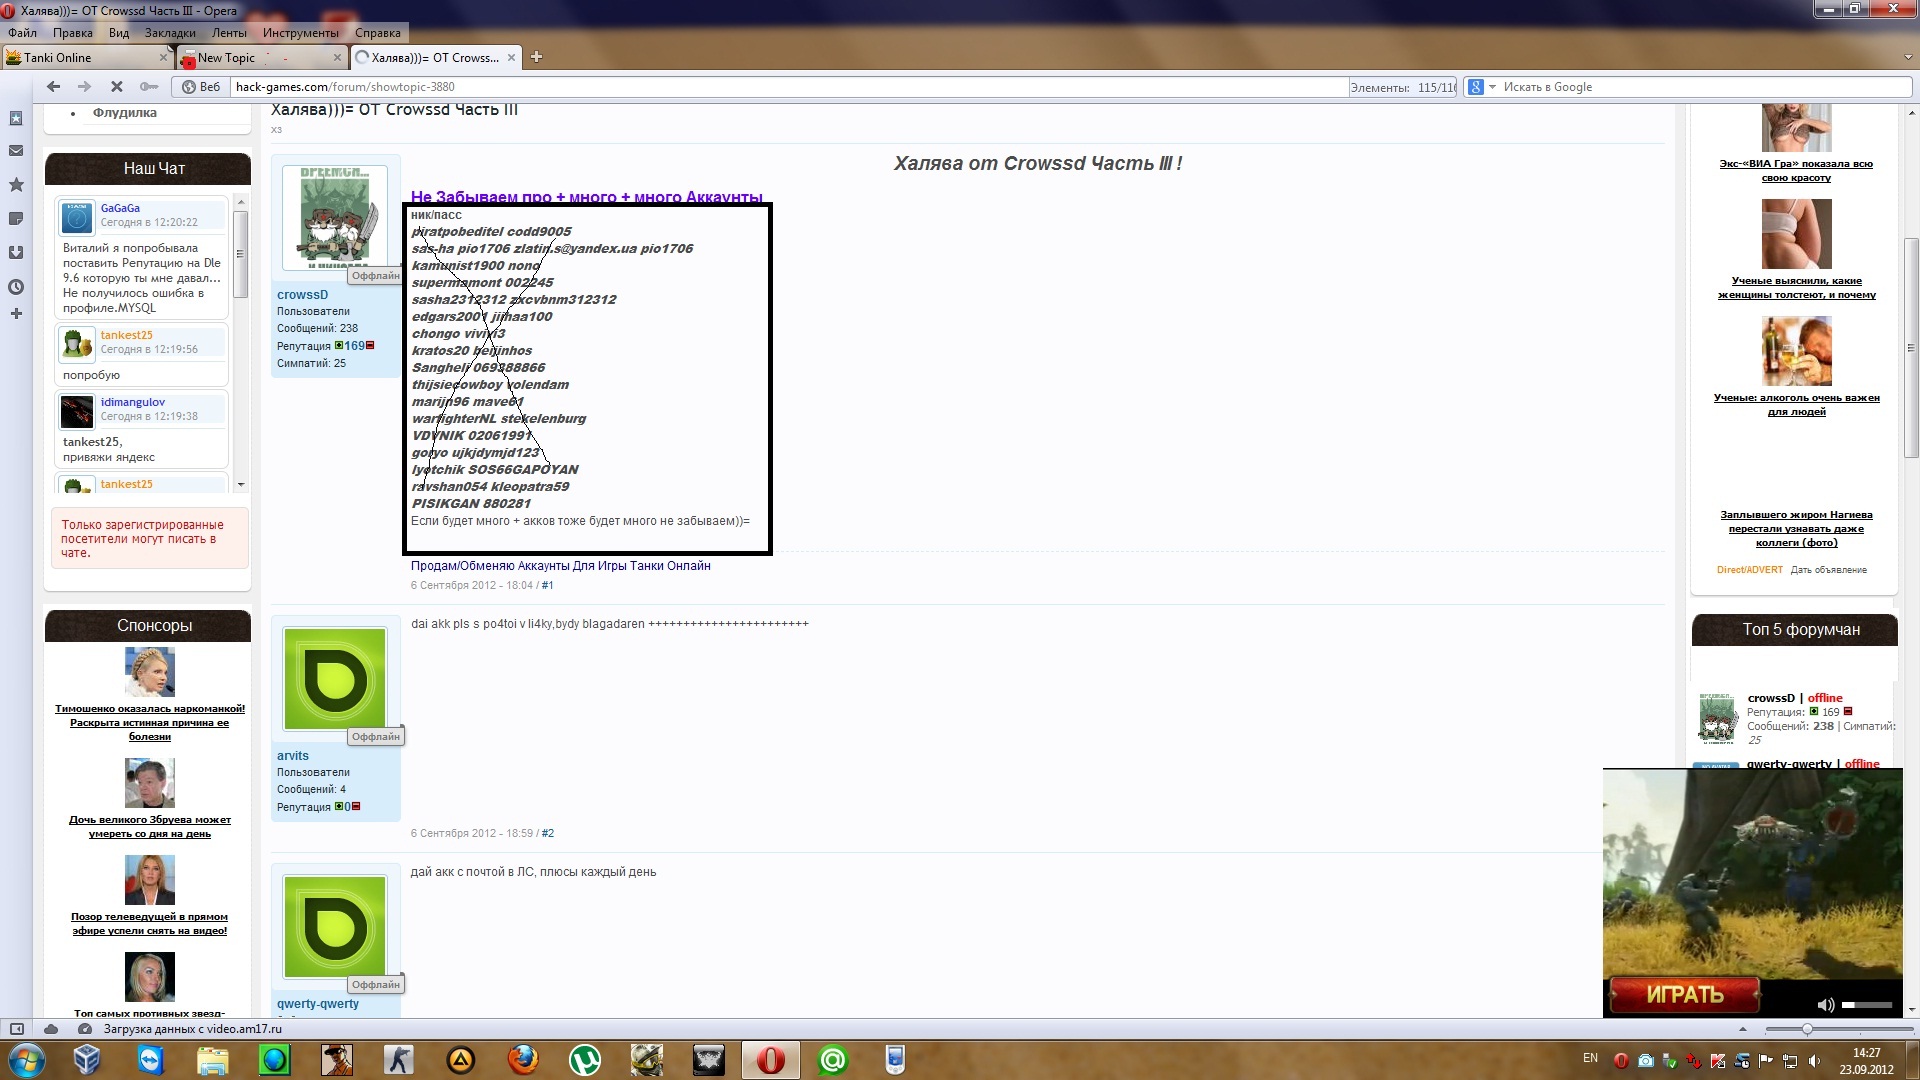Open the star panel in Opera sidebar
Image resolution: width=1920 pixels, height=1080 pixels.
point(16,185)
